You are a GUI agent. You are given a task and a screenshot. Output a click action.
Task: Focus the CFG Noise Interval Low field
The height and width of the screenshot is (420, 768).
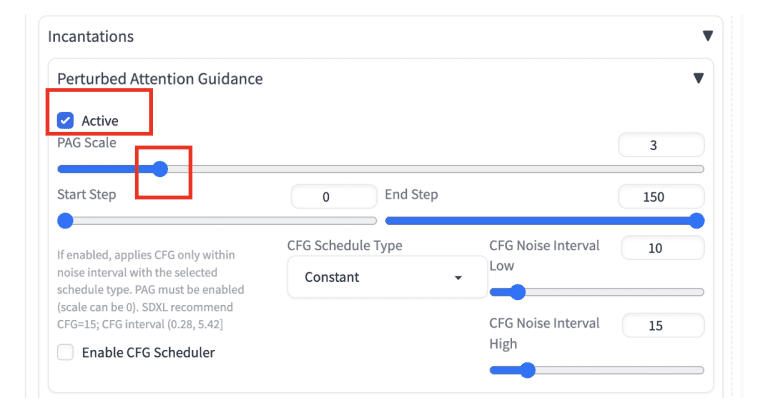click(663, 248)
